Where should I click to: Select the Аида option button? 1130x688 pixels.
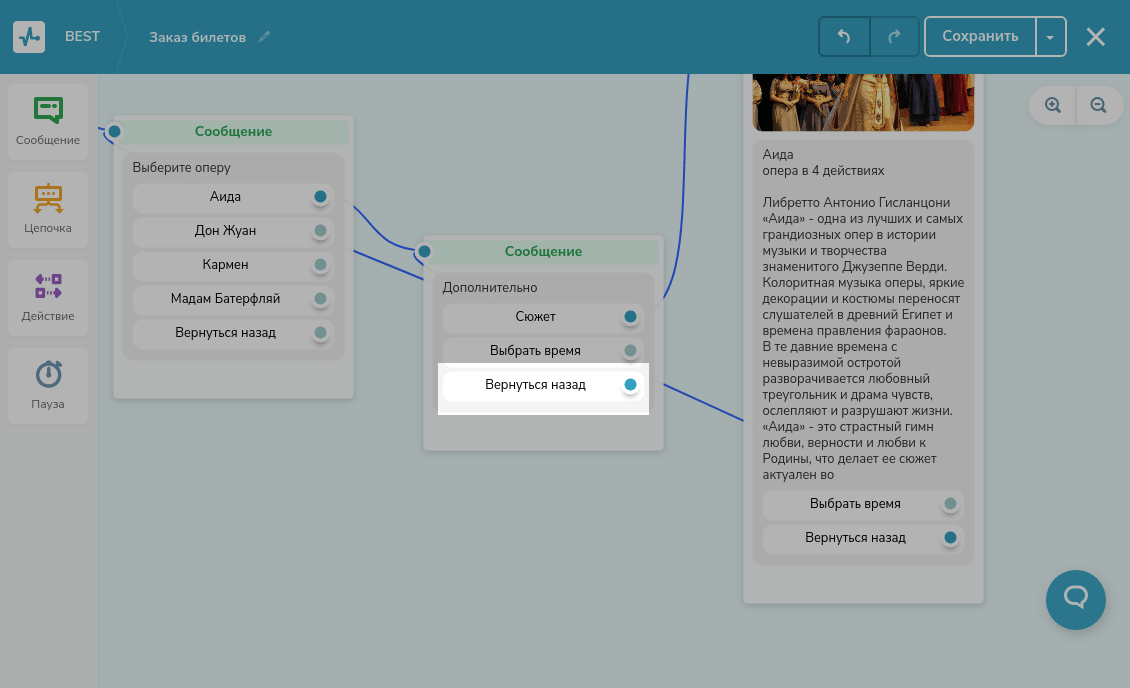point(225,197)
